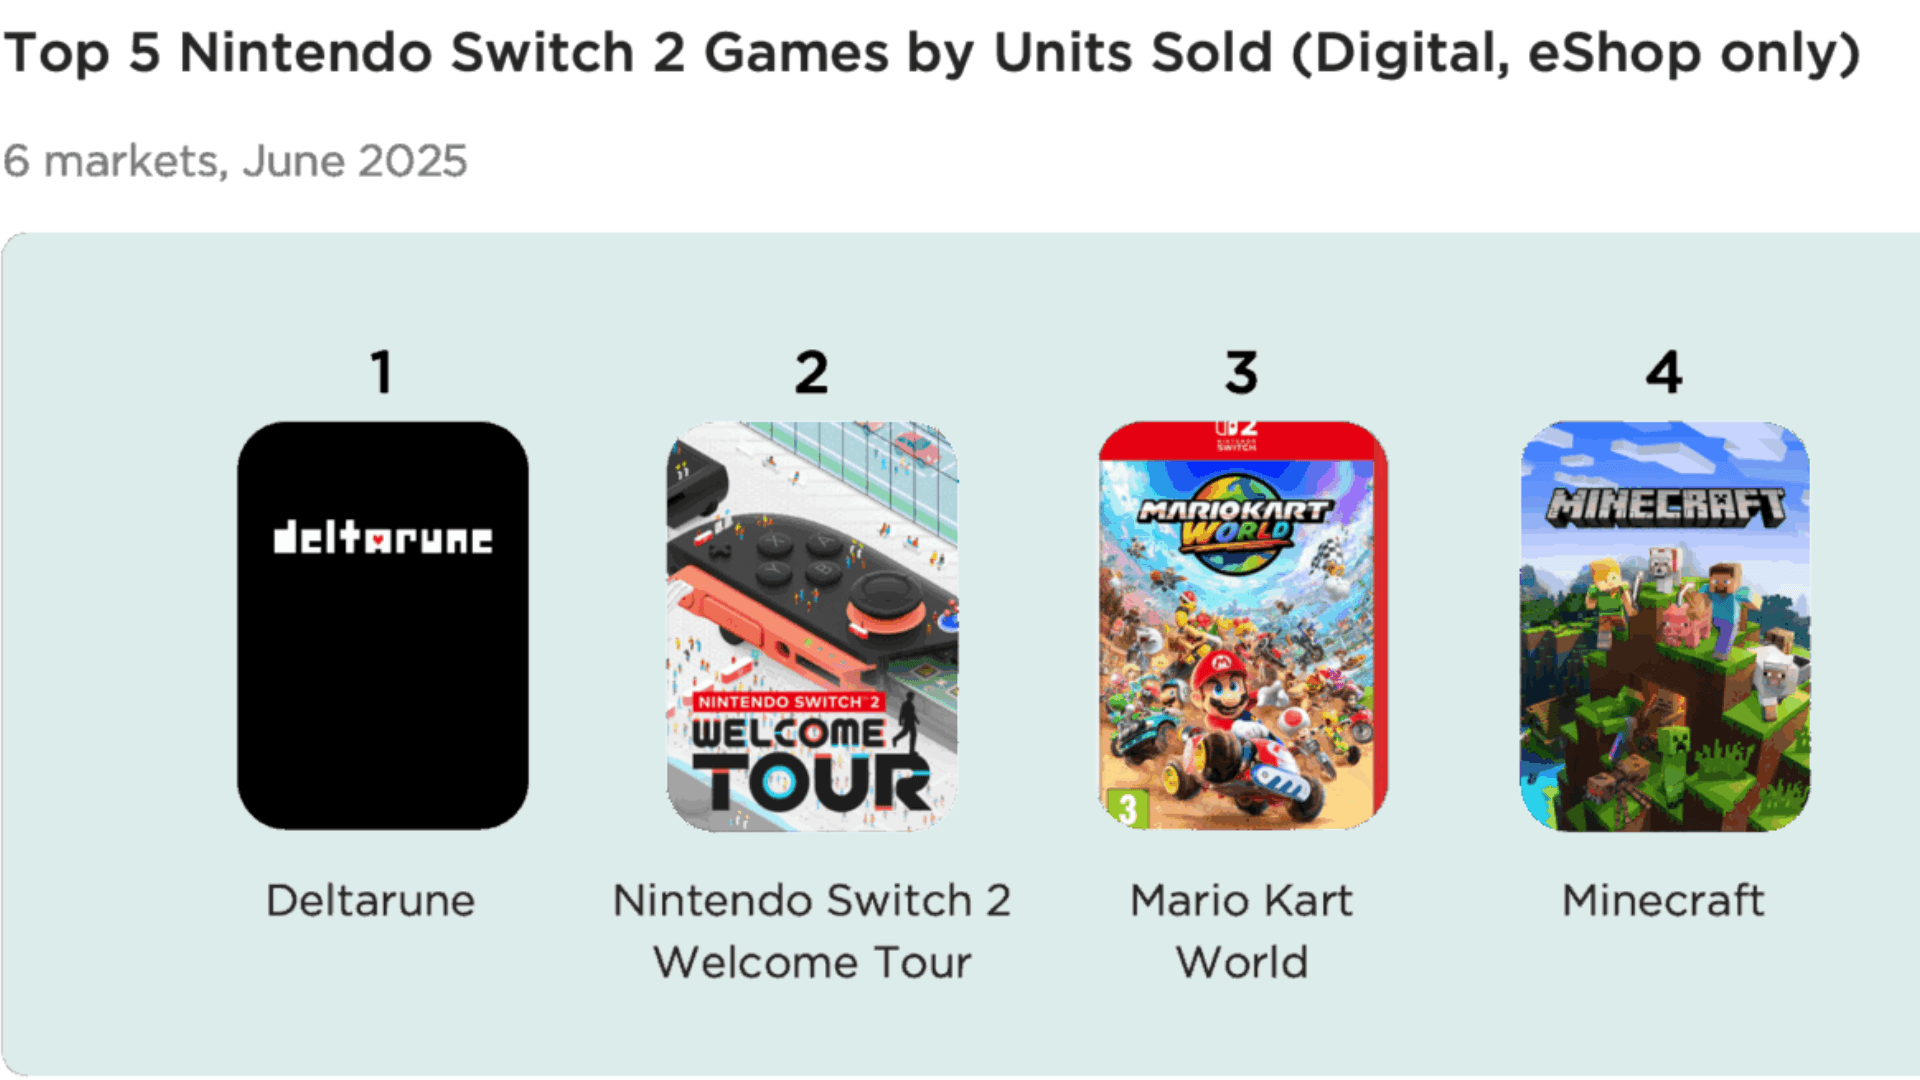Viewport: 1920px width, 1080px height.
Task: Click the deltarune pixel logo
Action: (x=382, y=538)
